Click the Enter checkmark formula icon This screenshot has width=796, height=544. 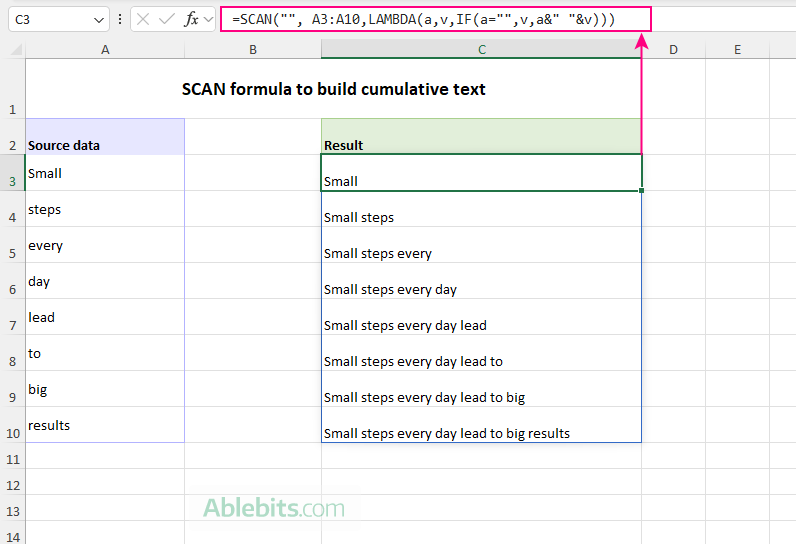(x=167, y=19)
